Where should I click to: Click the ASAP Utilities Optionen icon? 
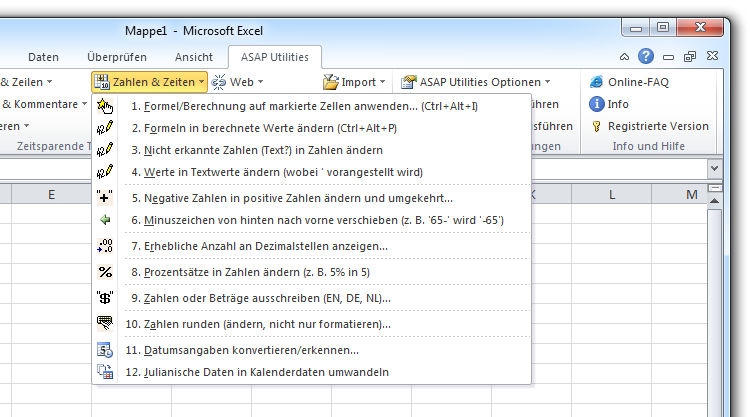click(408, 82)
